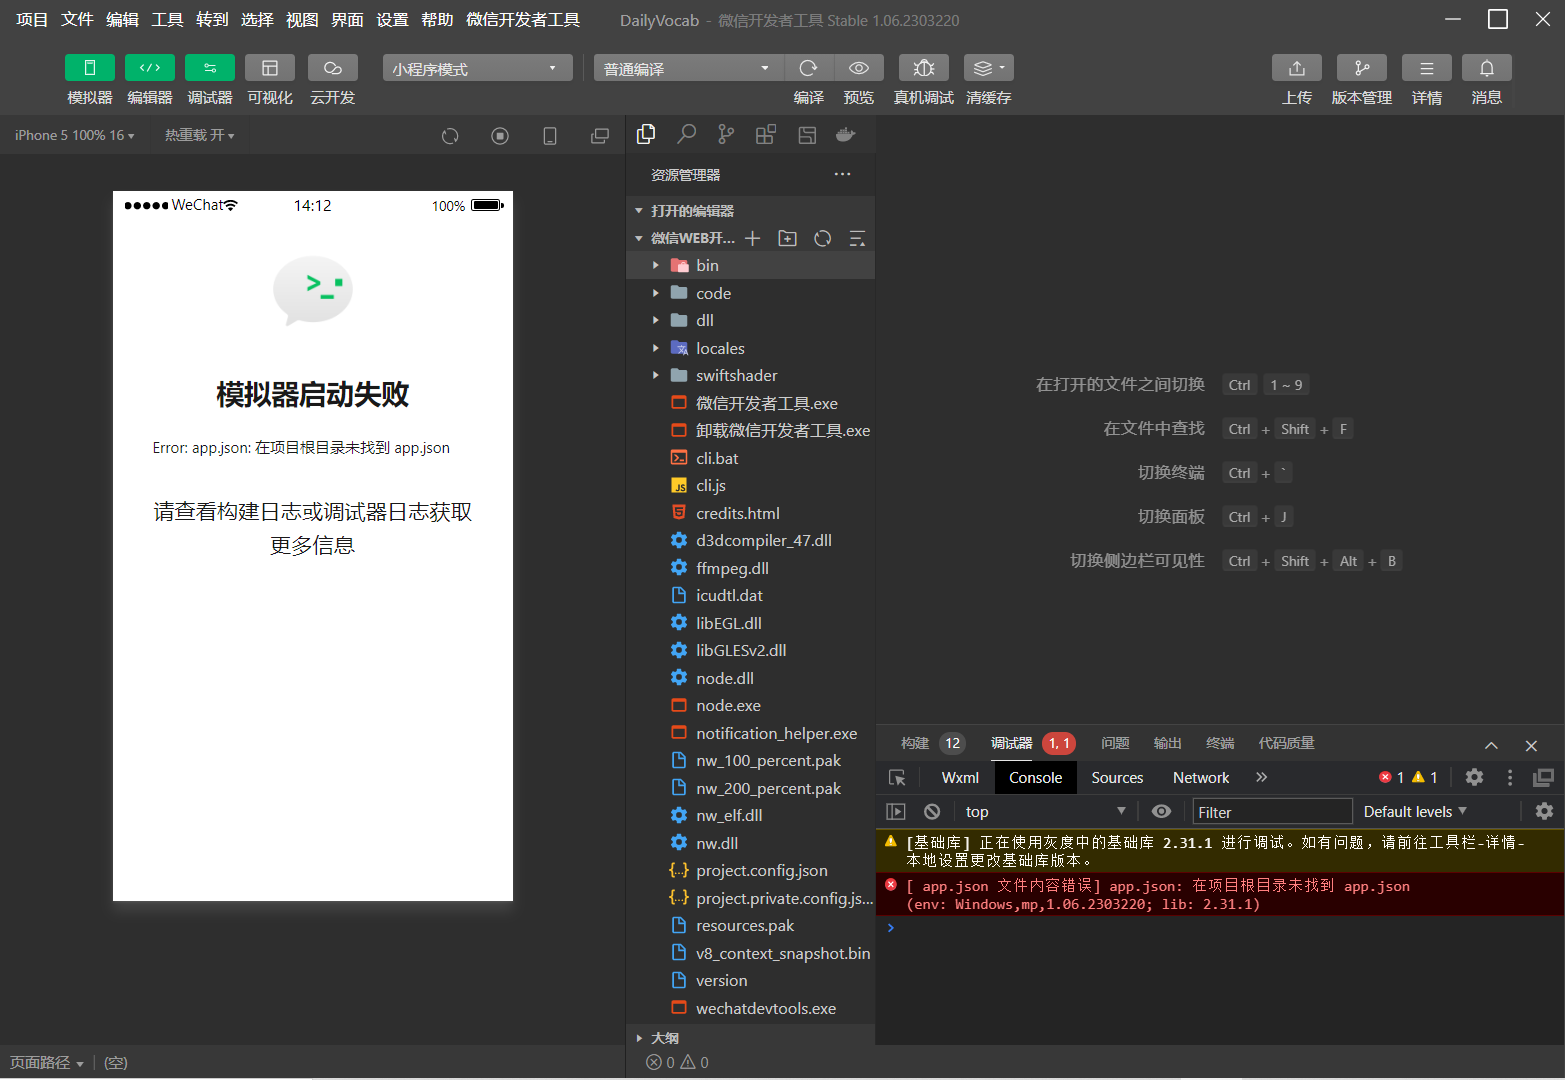Toggle the debugger panel button
This screenshot has width=1565, height=1080.
coord(210,68)
